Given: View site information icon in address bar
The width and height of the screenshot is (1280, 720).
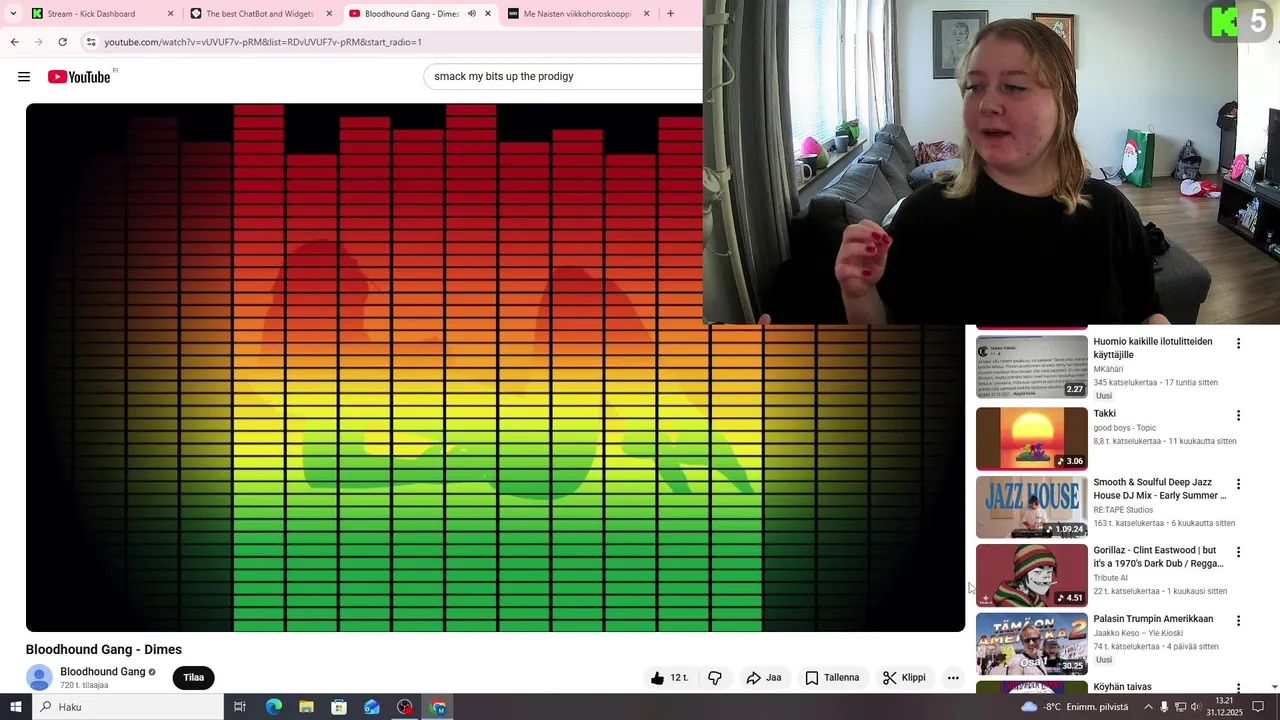Looking at the screenshot, I should pyautogui.click(x=91, y=42).
